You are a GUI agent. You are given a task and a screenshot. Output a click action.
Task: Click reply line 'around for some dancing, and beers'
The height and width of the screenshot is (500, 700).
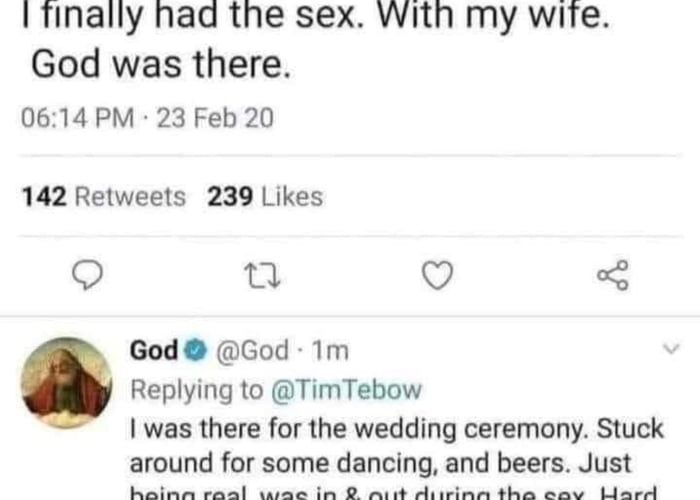point(380,465)
